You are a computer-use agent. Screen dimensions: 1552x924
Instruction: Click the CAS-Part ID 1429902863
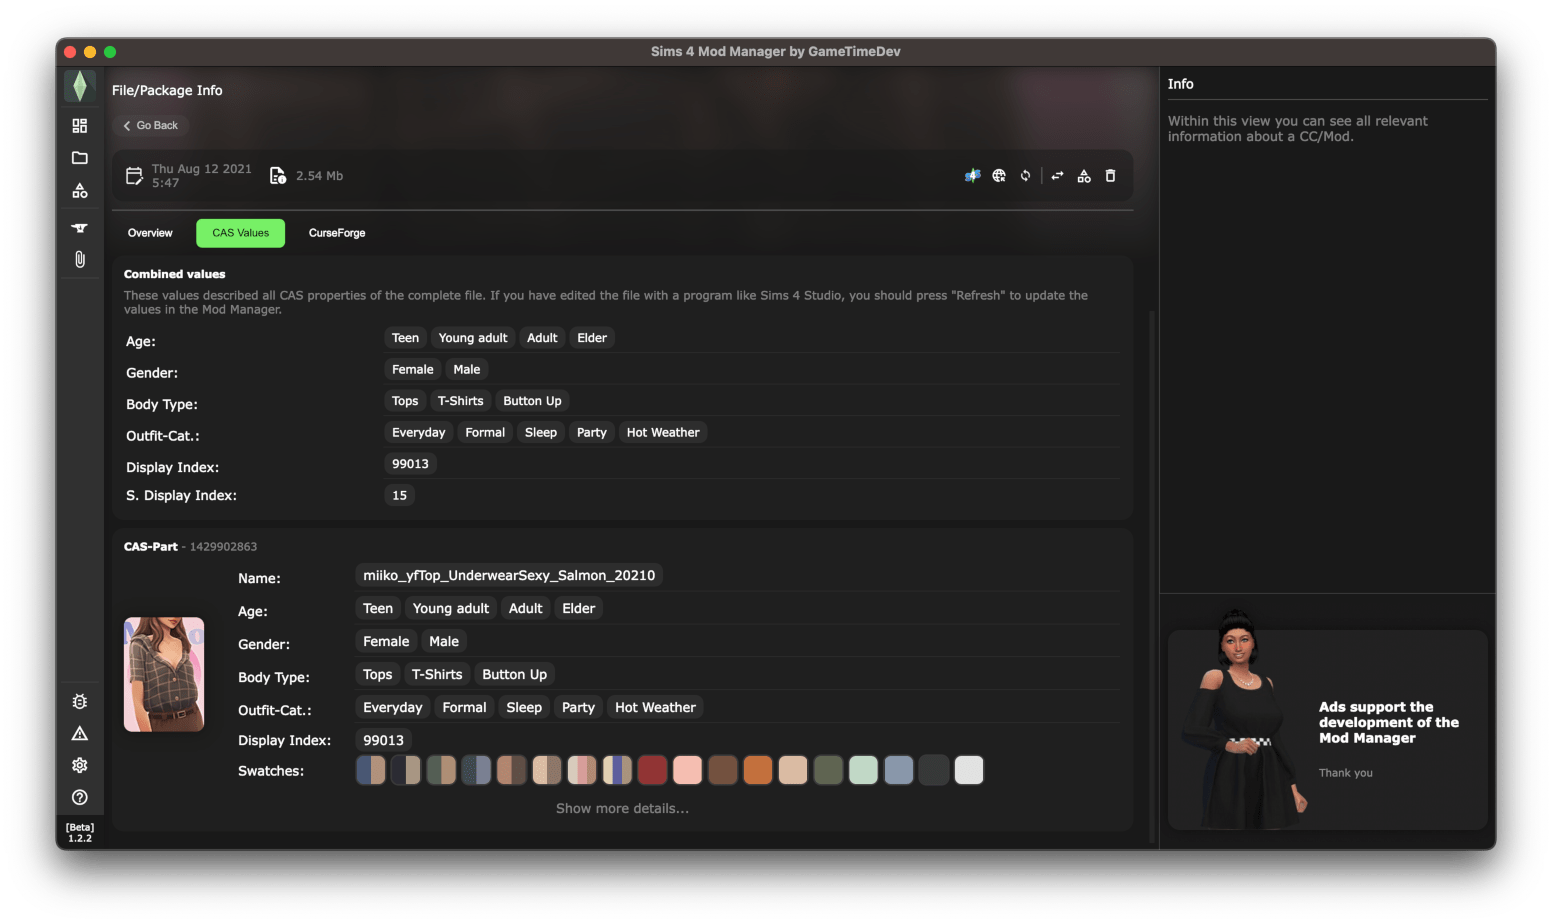click(x=224, y=547)
